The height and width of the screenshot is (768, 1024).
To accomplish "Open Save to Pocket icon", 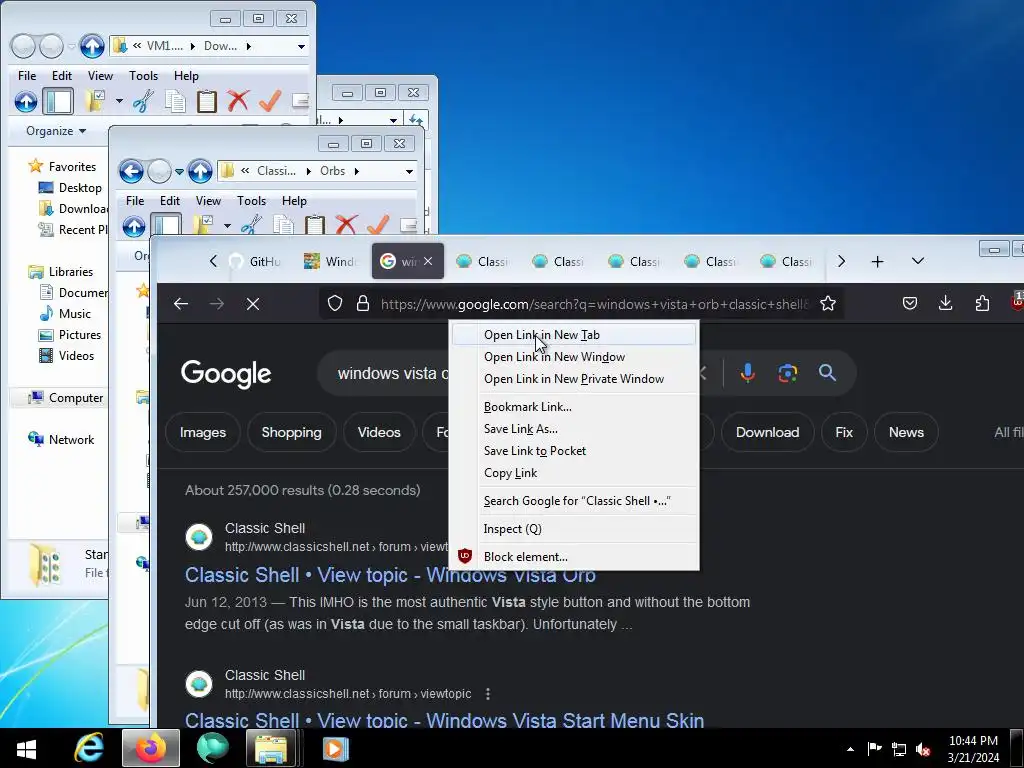I will coord(910,303).
